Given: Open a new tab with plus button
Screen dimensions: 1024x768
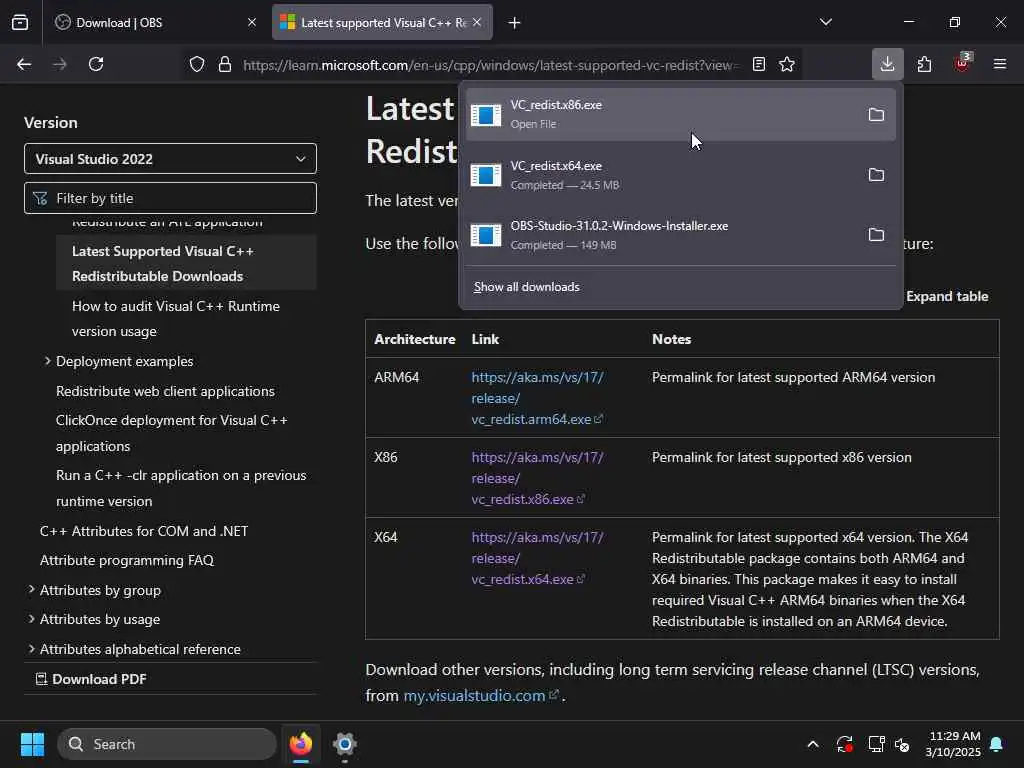Looking at the screenshot, I should pos(515,23).
